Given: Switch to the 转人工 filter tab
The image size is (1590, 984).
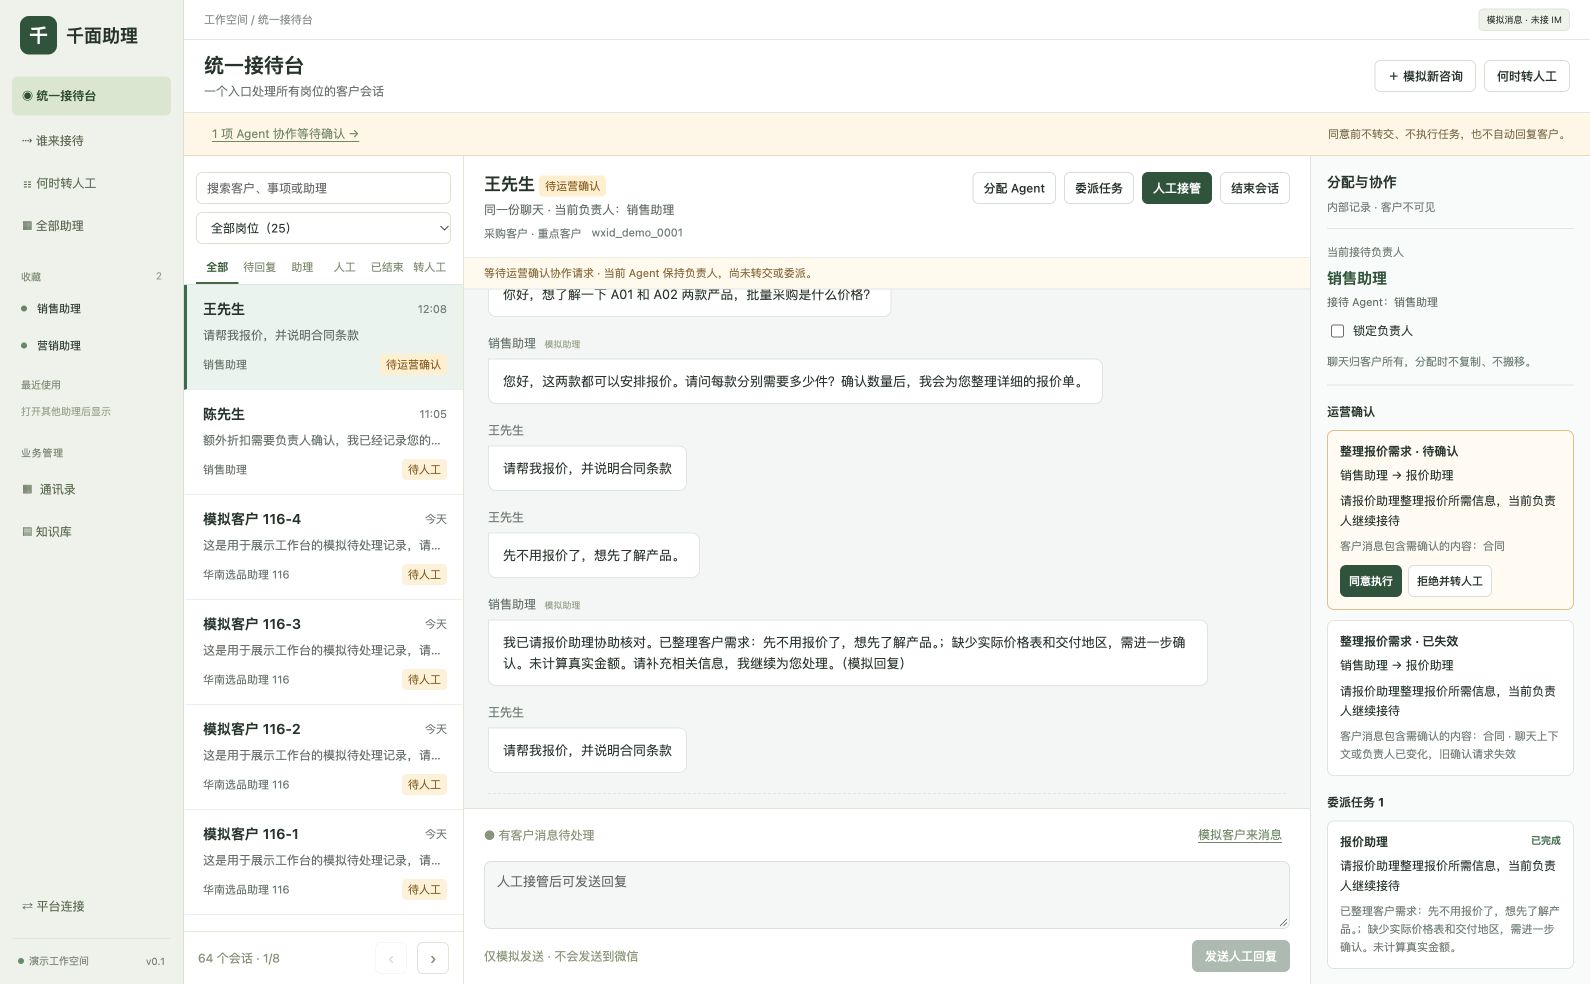Looking at the screenshot, I should (x=429, y=267).
